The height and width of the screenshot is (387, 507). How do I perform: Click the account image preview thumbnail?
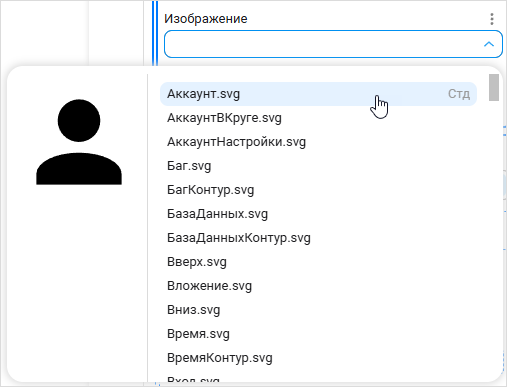coord(79,142)
